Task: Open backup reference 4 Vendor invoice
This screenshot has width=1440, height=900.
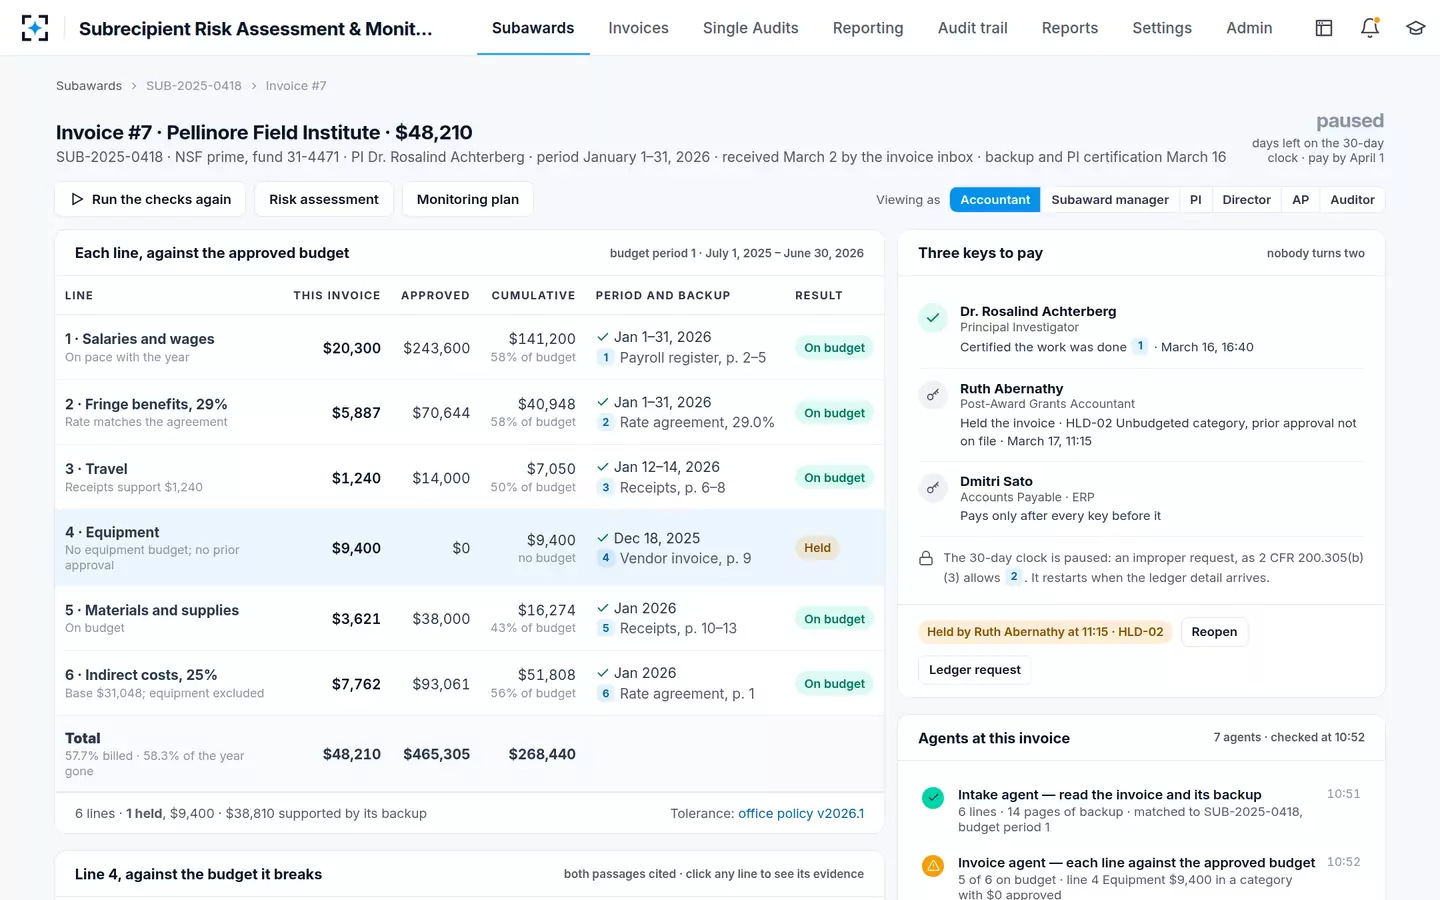Action: point(675,559)
